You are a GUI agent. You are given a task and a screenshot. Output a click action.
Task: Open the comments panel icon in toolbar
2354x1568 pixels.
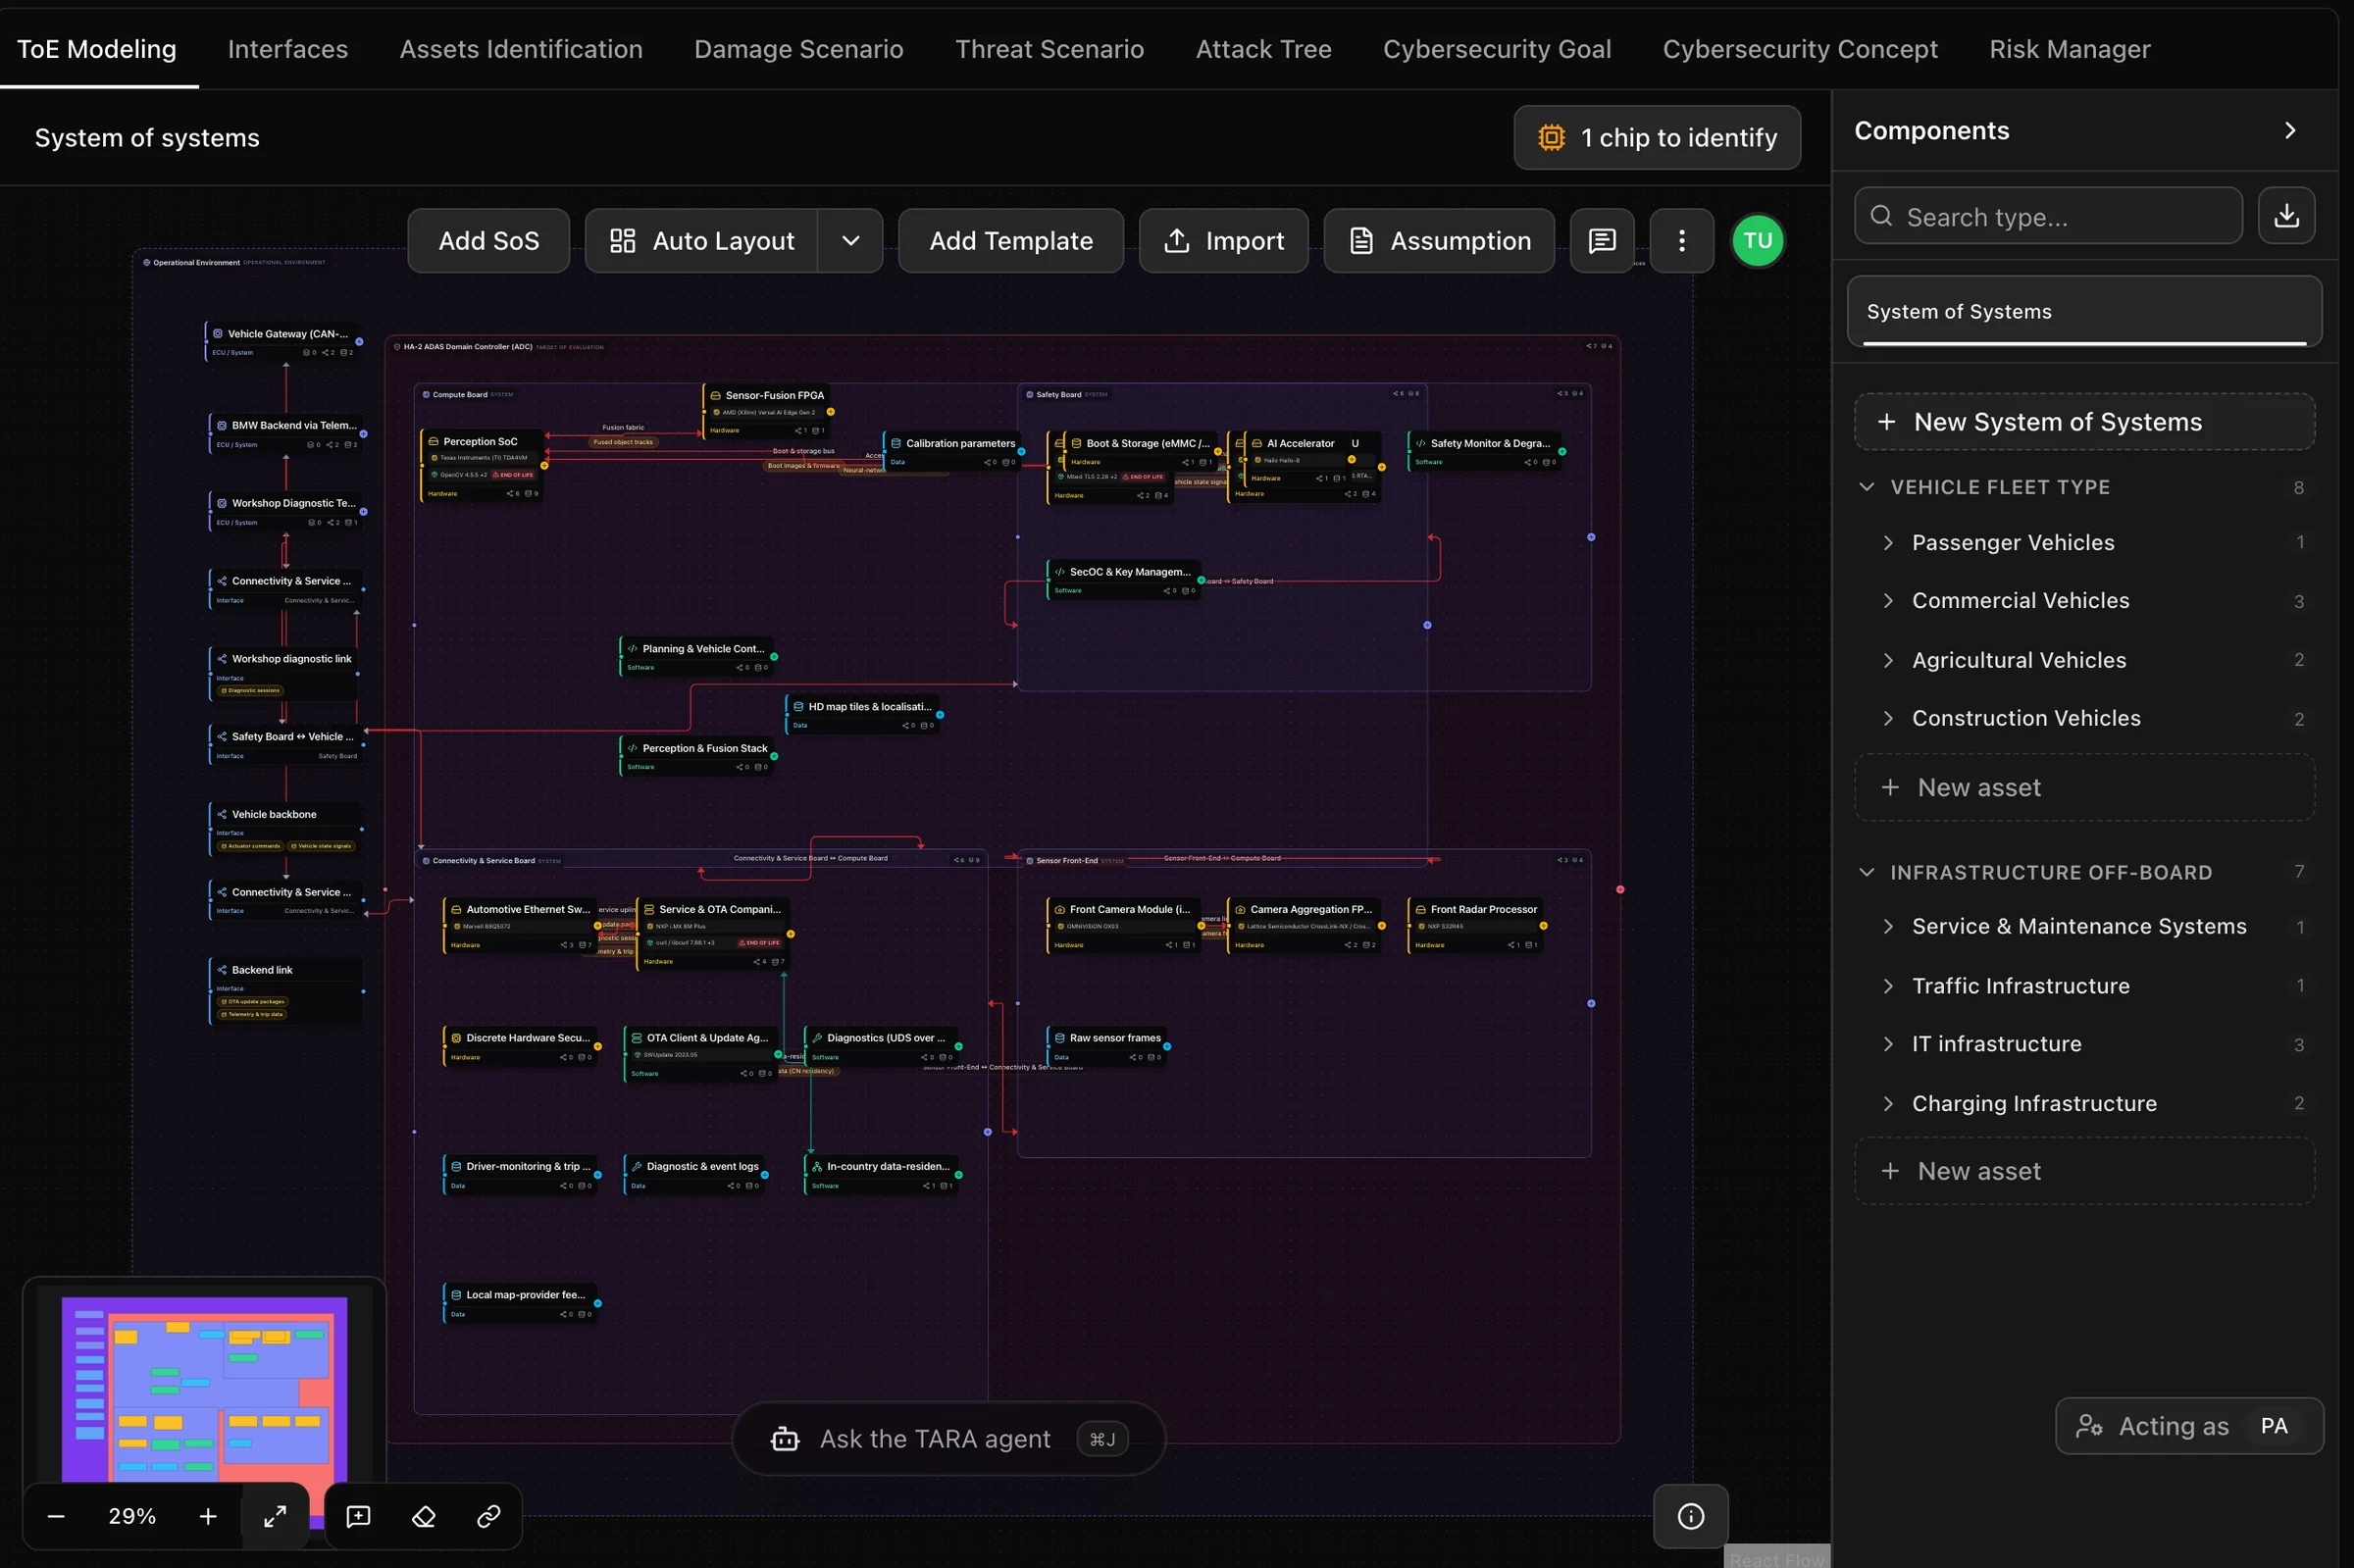pyautogui.click(x=1602, y=241)
